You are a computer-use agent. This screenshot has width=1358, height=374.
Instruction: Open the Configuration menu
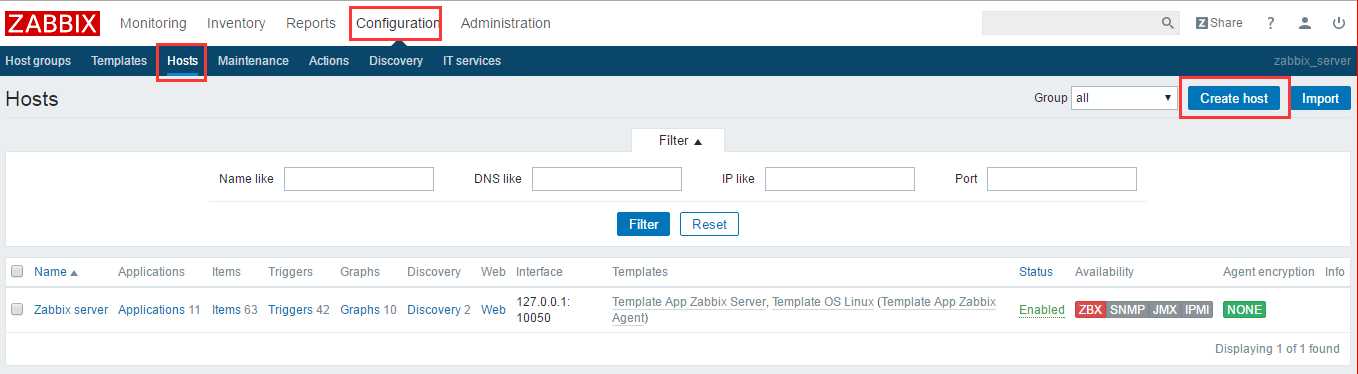point(397,23)
